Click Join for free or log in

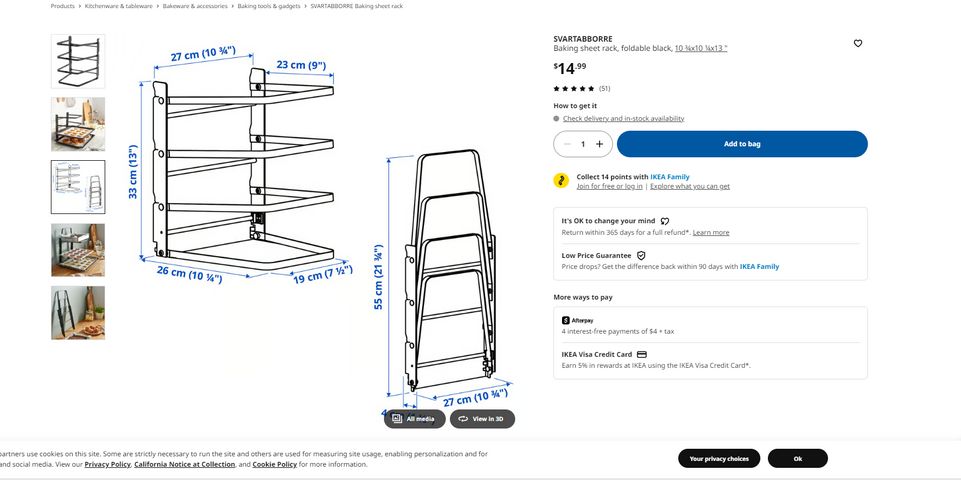(x=609, y=186)
